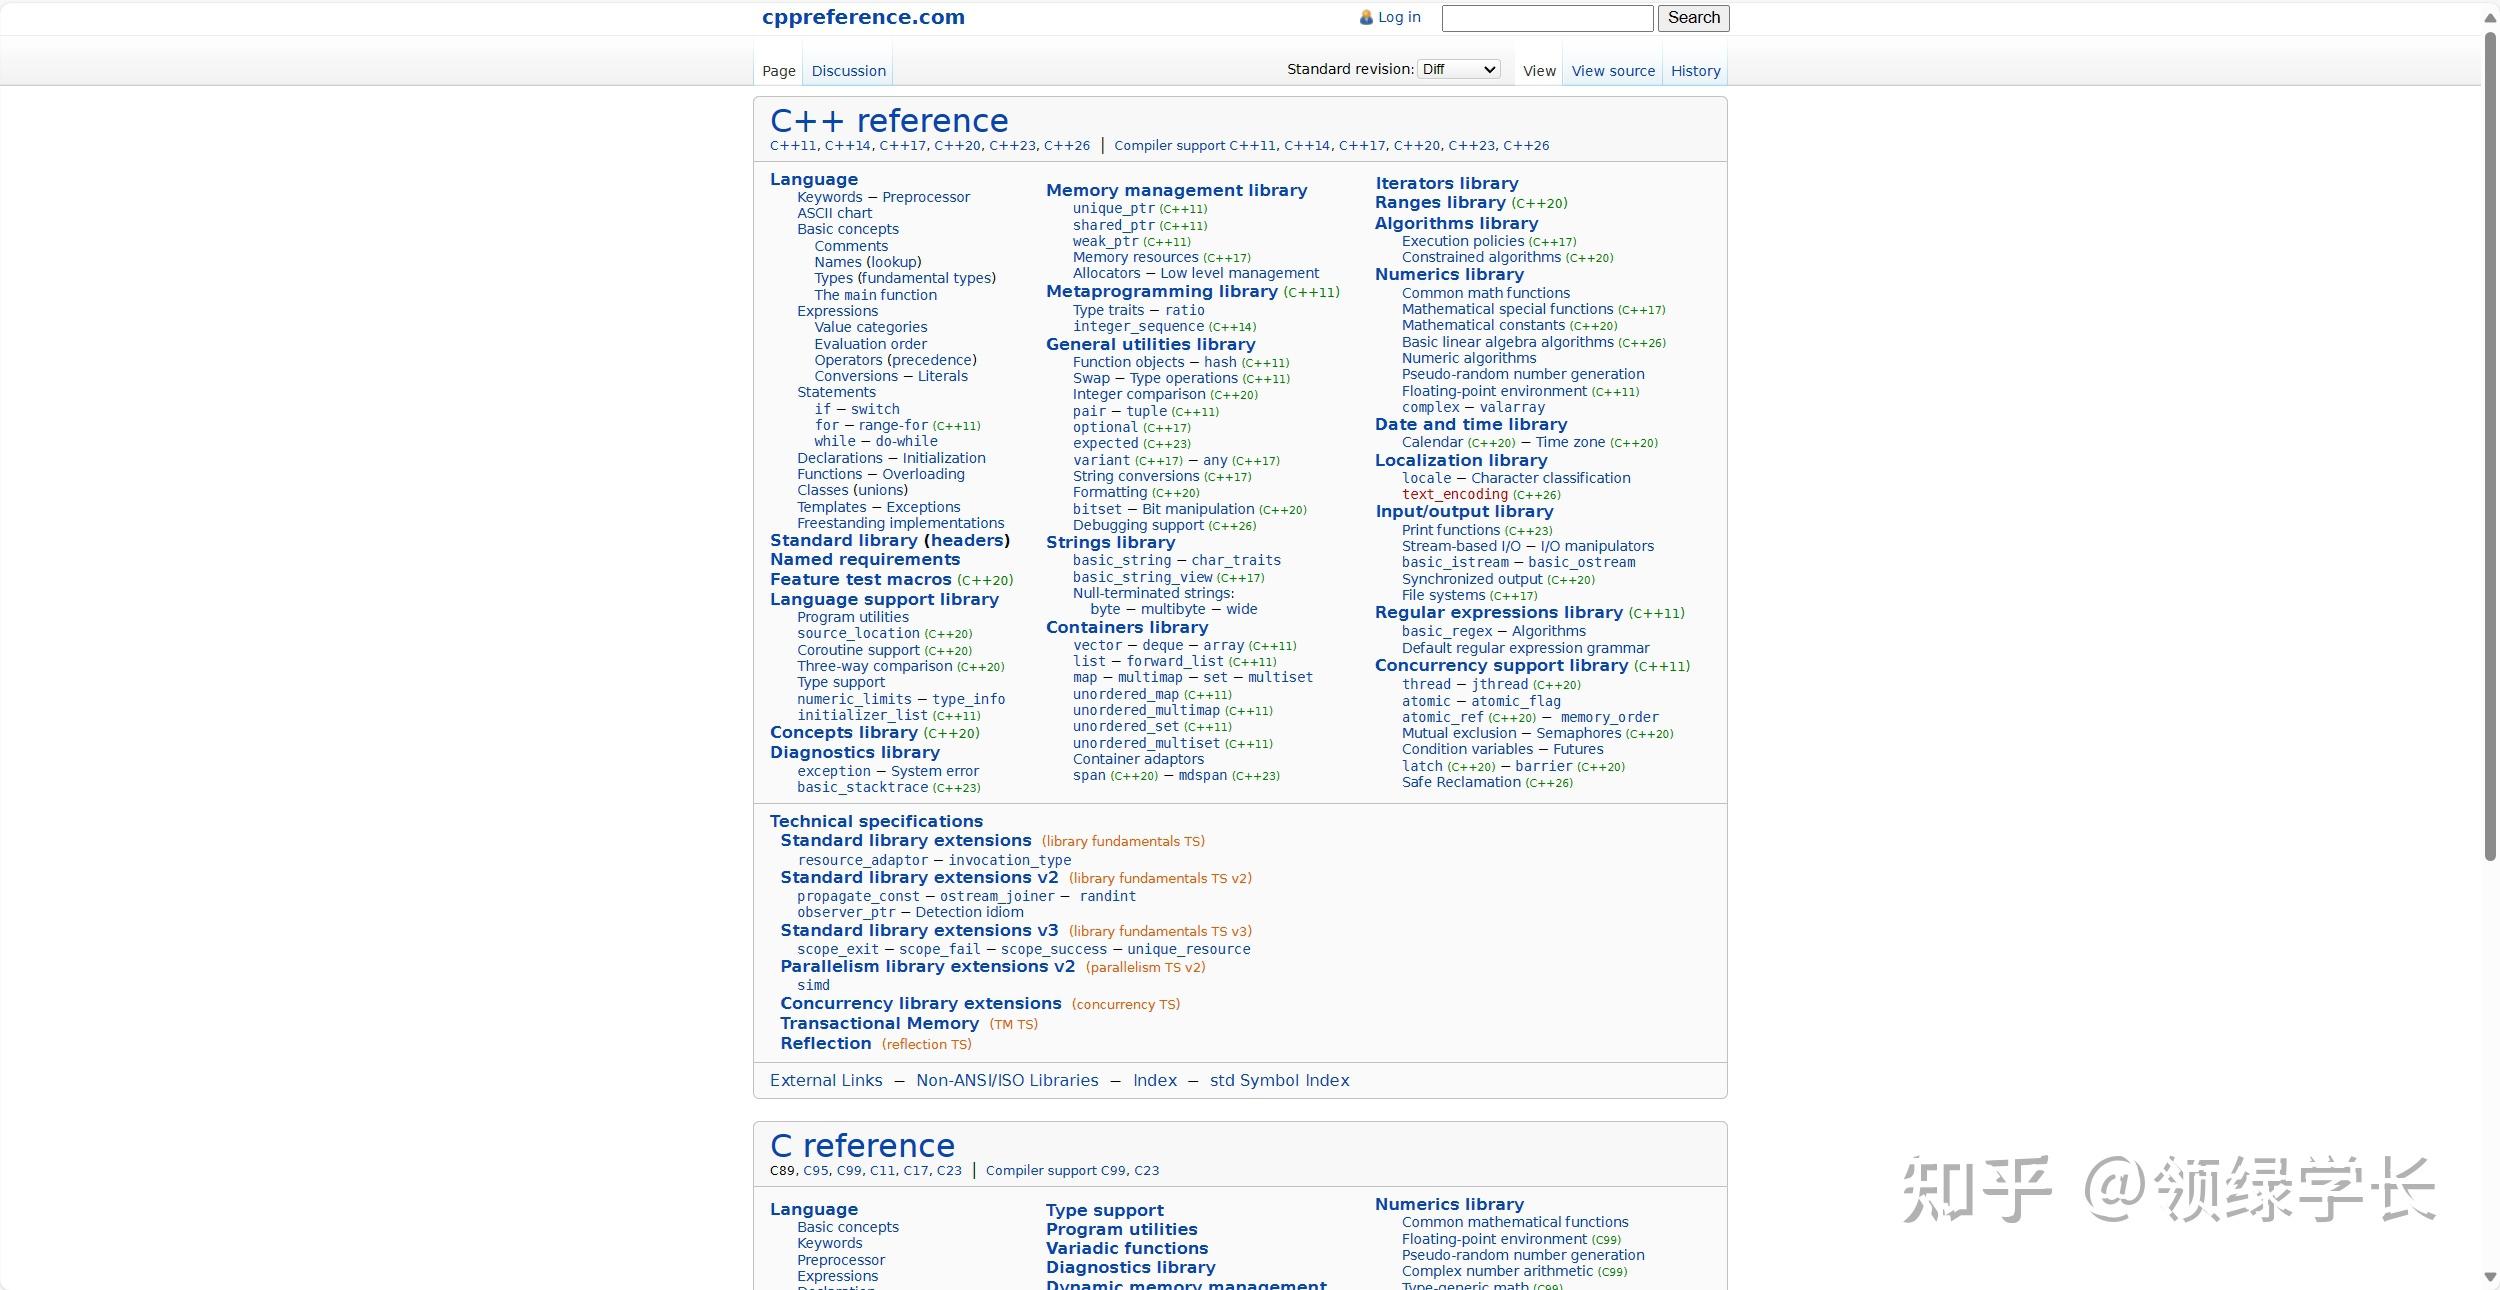Click the scrollbar down arrow
Screen dimensions: 2500x1290
(2490, 1277)
